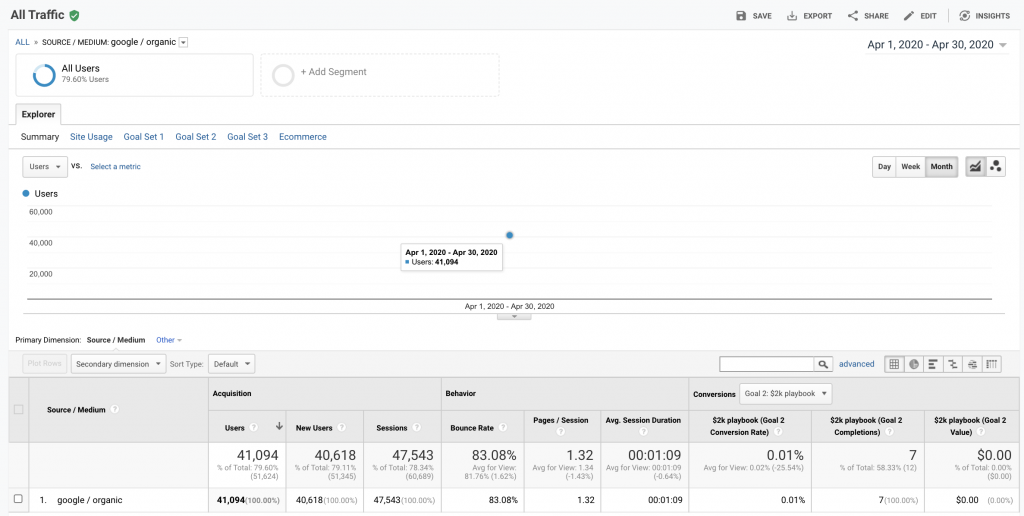Open the Goal Set 1 sub-tab

(x=144, y=137)
